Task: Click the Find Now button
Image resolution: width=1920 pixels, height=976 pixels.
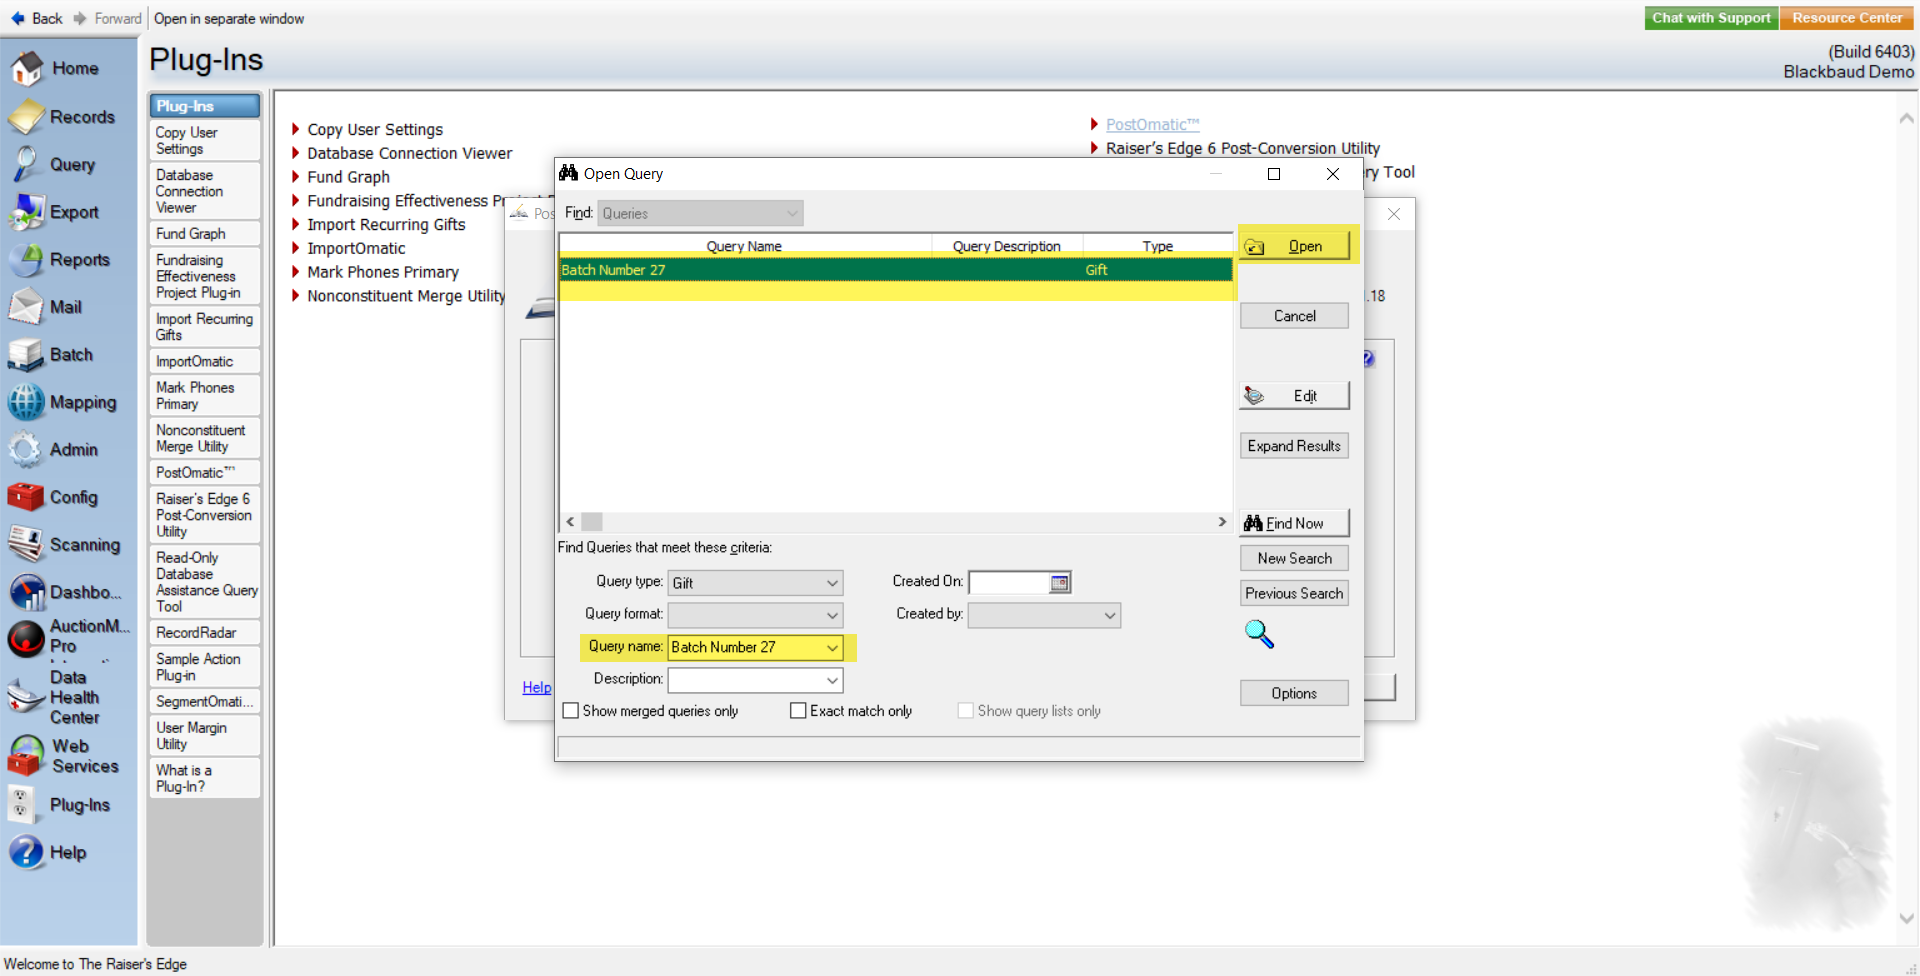Action: coord(1294,523)
